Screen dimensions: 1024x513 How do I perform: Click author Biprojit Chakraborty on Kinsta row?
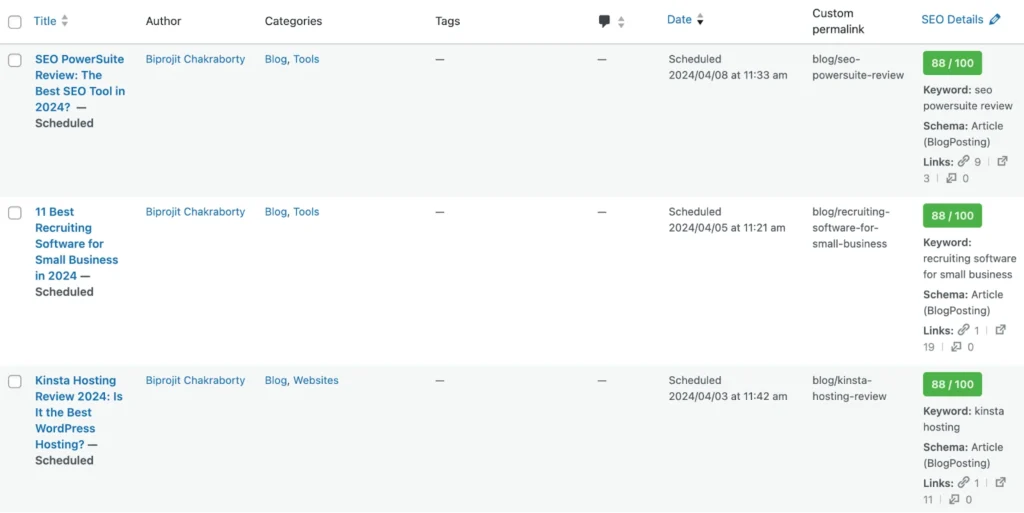point(195,380)
